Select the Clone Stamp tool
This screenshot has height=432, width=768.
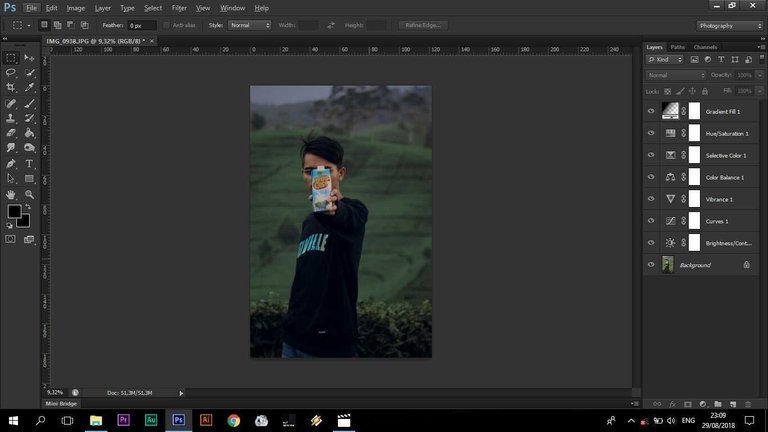pos(10,118)
